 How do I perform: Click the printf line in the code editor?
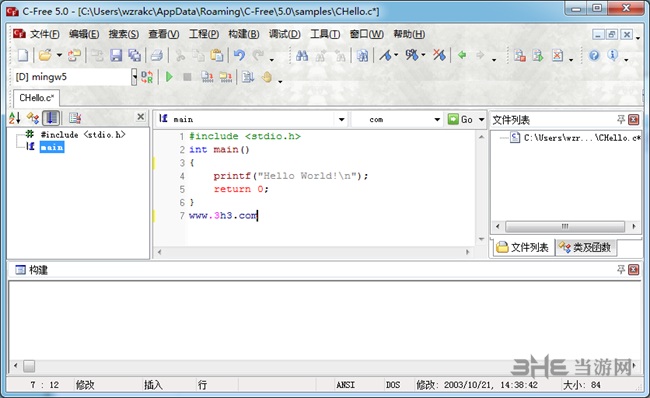point(291,176)
